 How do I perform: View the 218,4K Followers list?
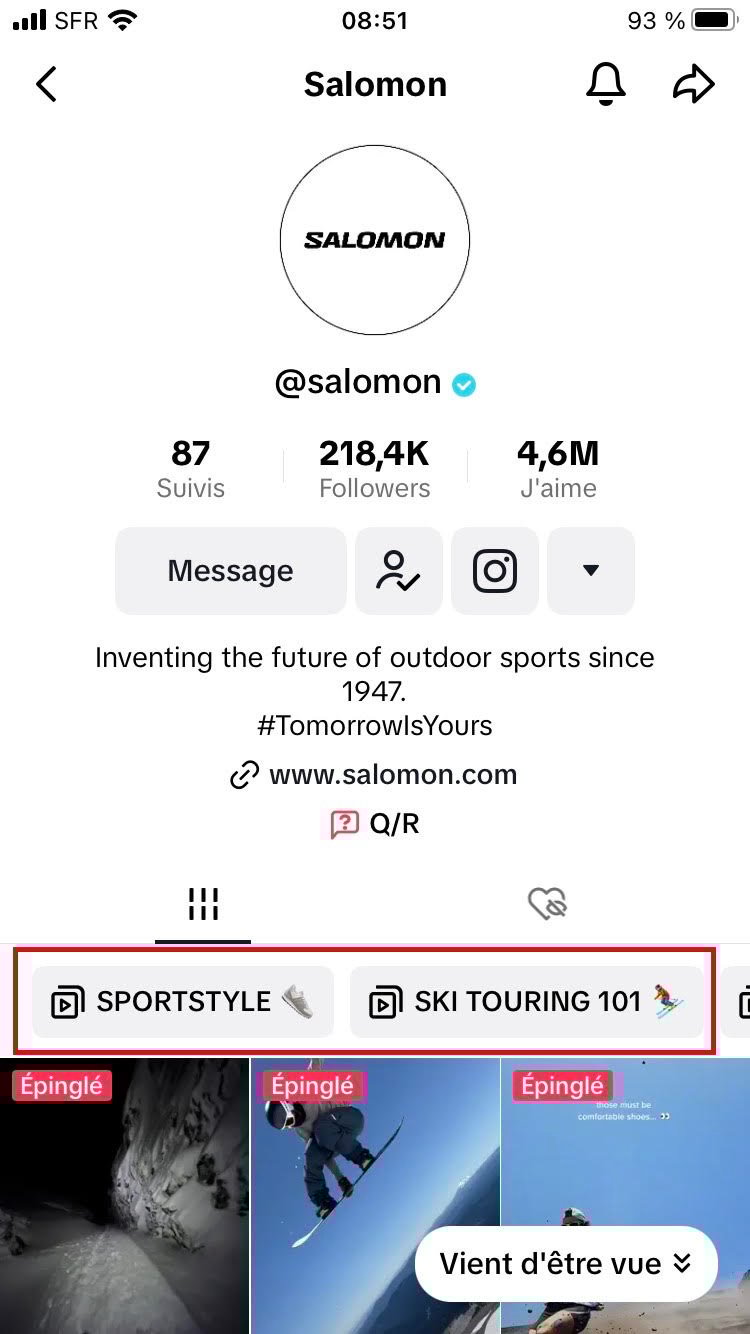pos(374,470)
